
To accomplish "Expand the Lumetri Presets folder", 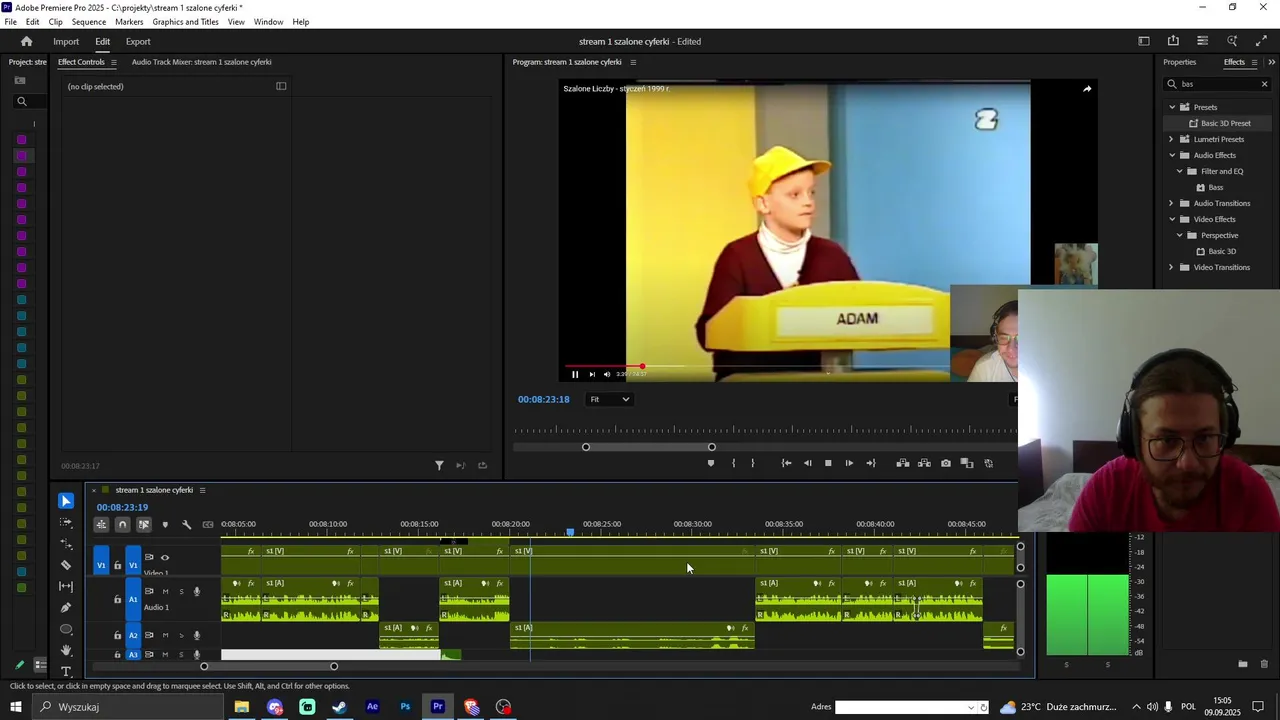I will [x=1172, y=139].
